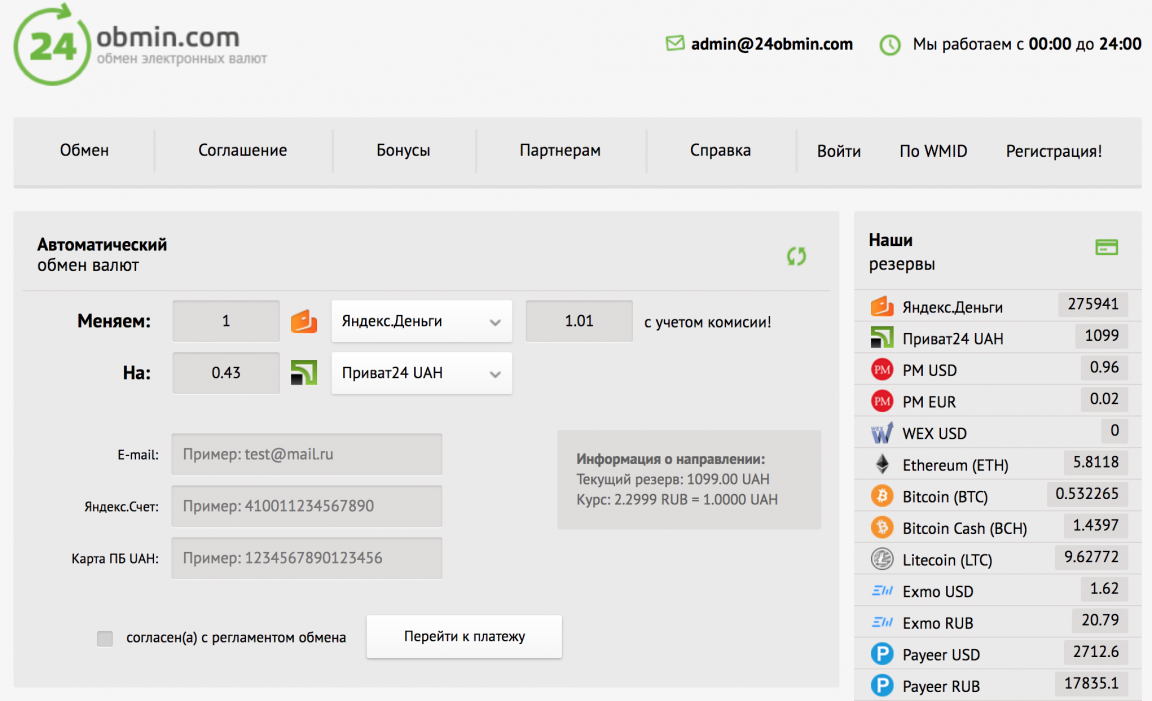This screenshot has width=1152, height=701.
Task: Click the Яндекс.Деньги reserve value 275941
Action: coord(1093,303)
